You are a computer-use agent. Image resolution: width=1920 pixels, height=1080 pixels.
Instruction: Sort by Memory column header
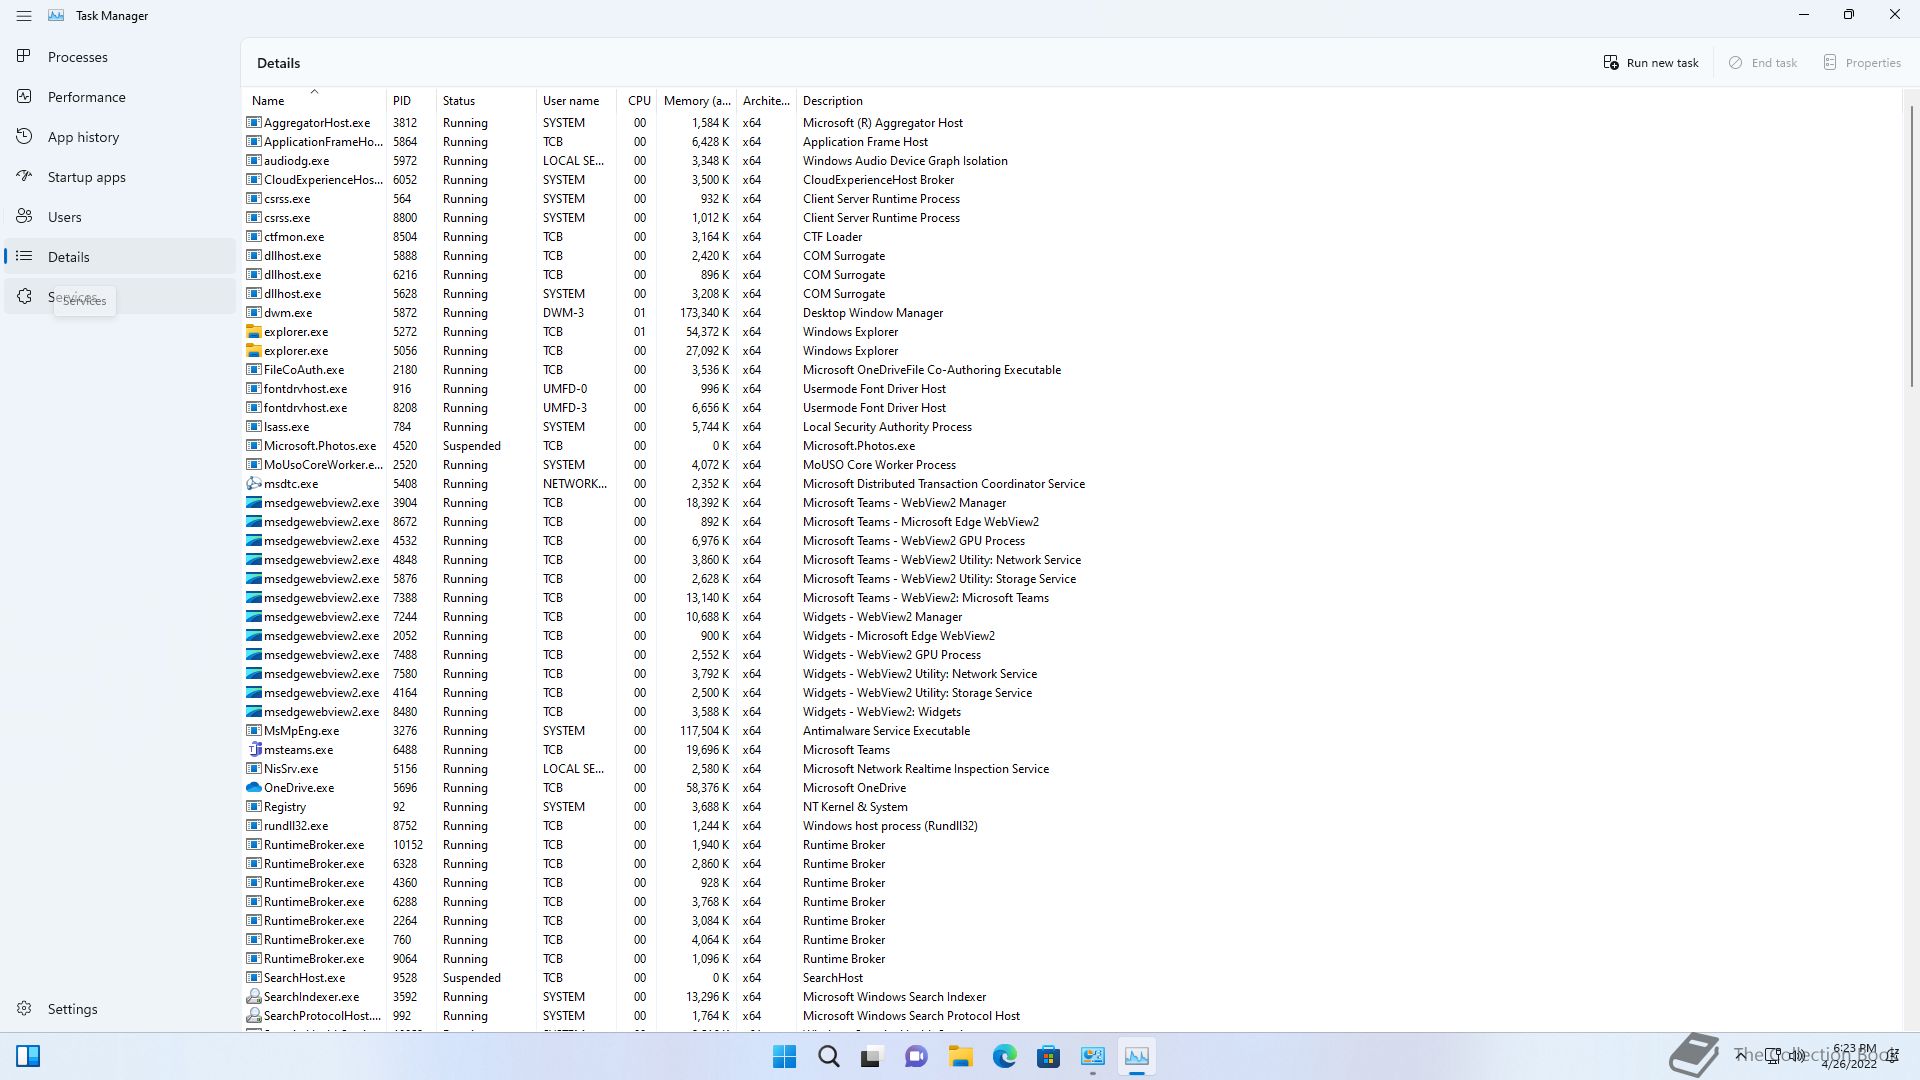(696, 101)
